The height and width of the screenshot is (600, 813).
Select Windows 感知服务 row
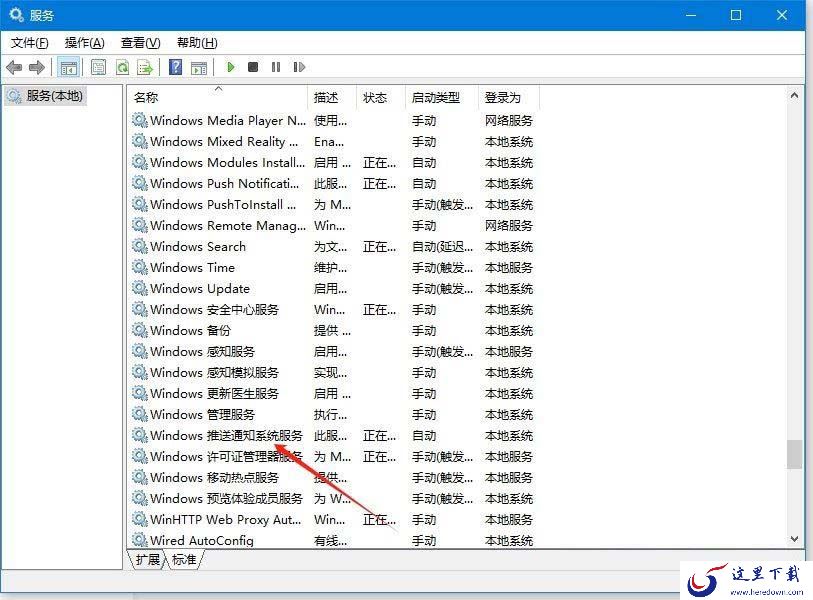(x=332, y=352)
